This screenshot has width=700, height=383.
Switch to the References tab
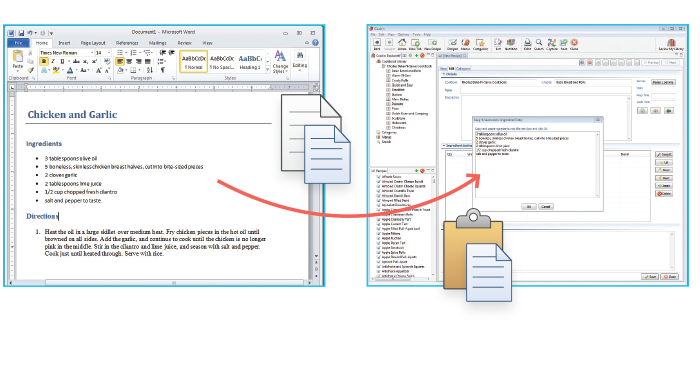coord(127,43)
